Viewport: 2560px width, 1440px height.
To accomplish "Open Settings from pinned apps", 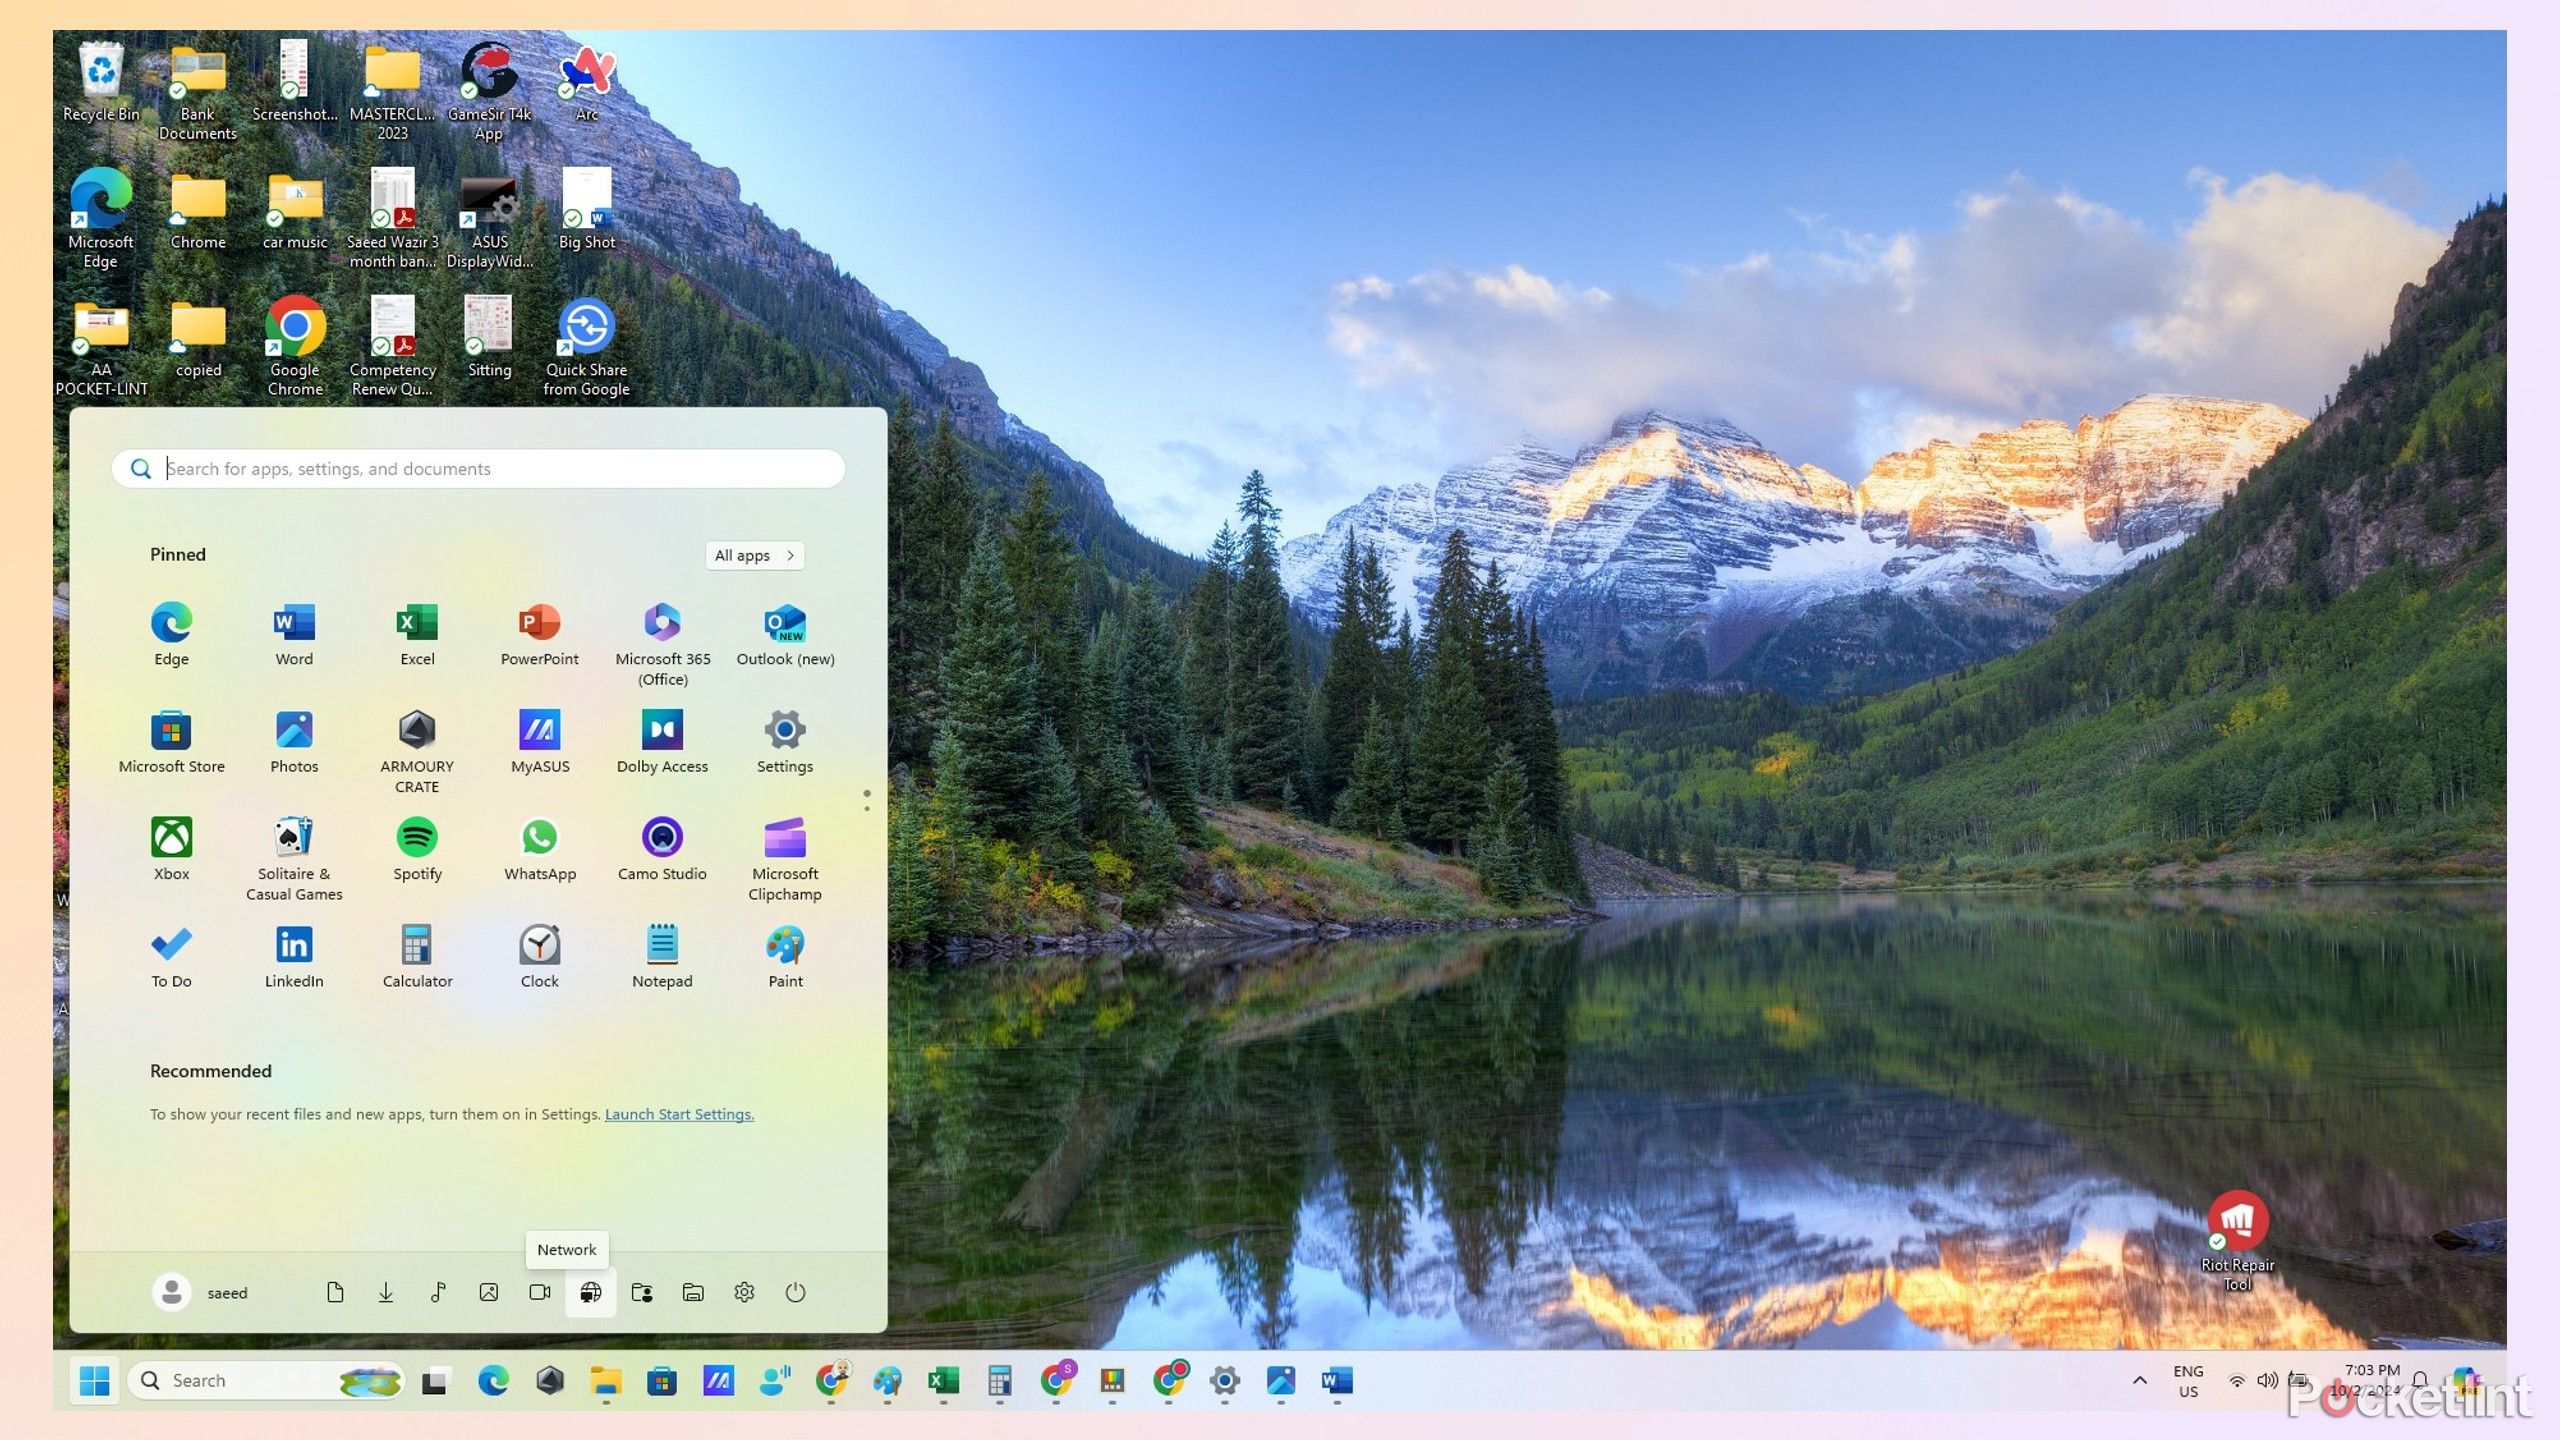I will [x=785, y=741].
